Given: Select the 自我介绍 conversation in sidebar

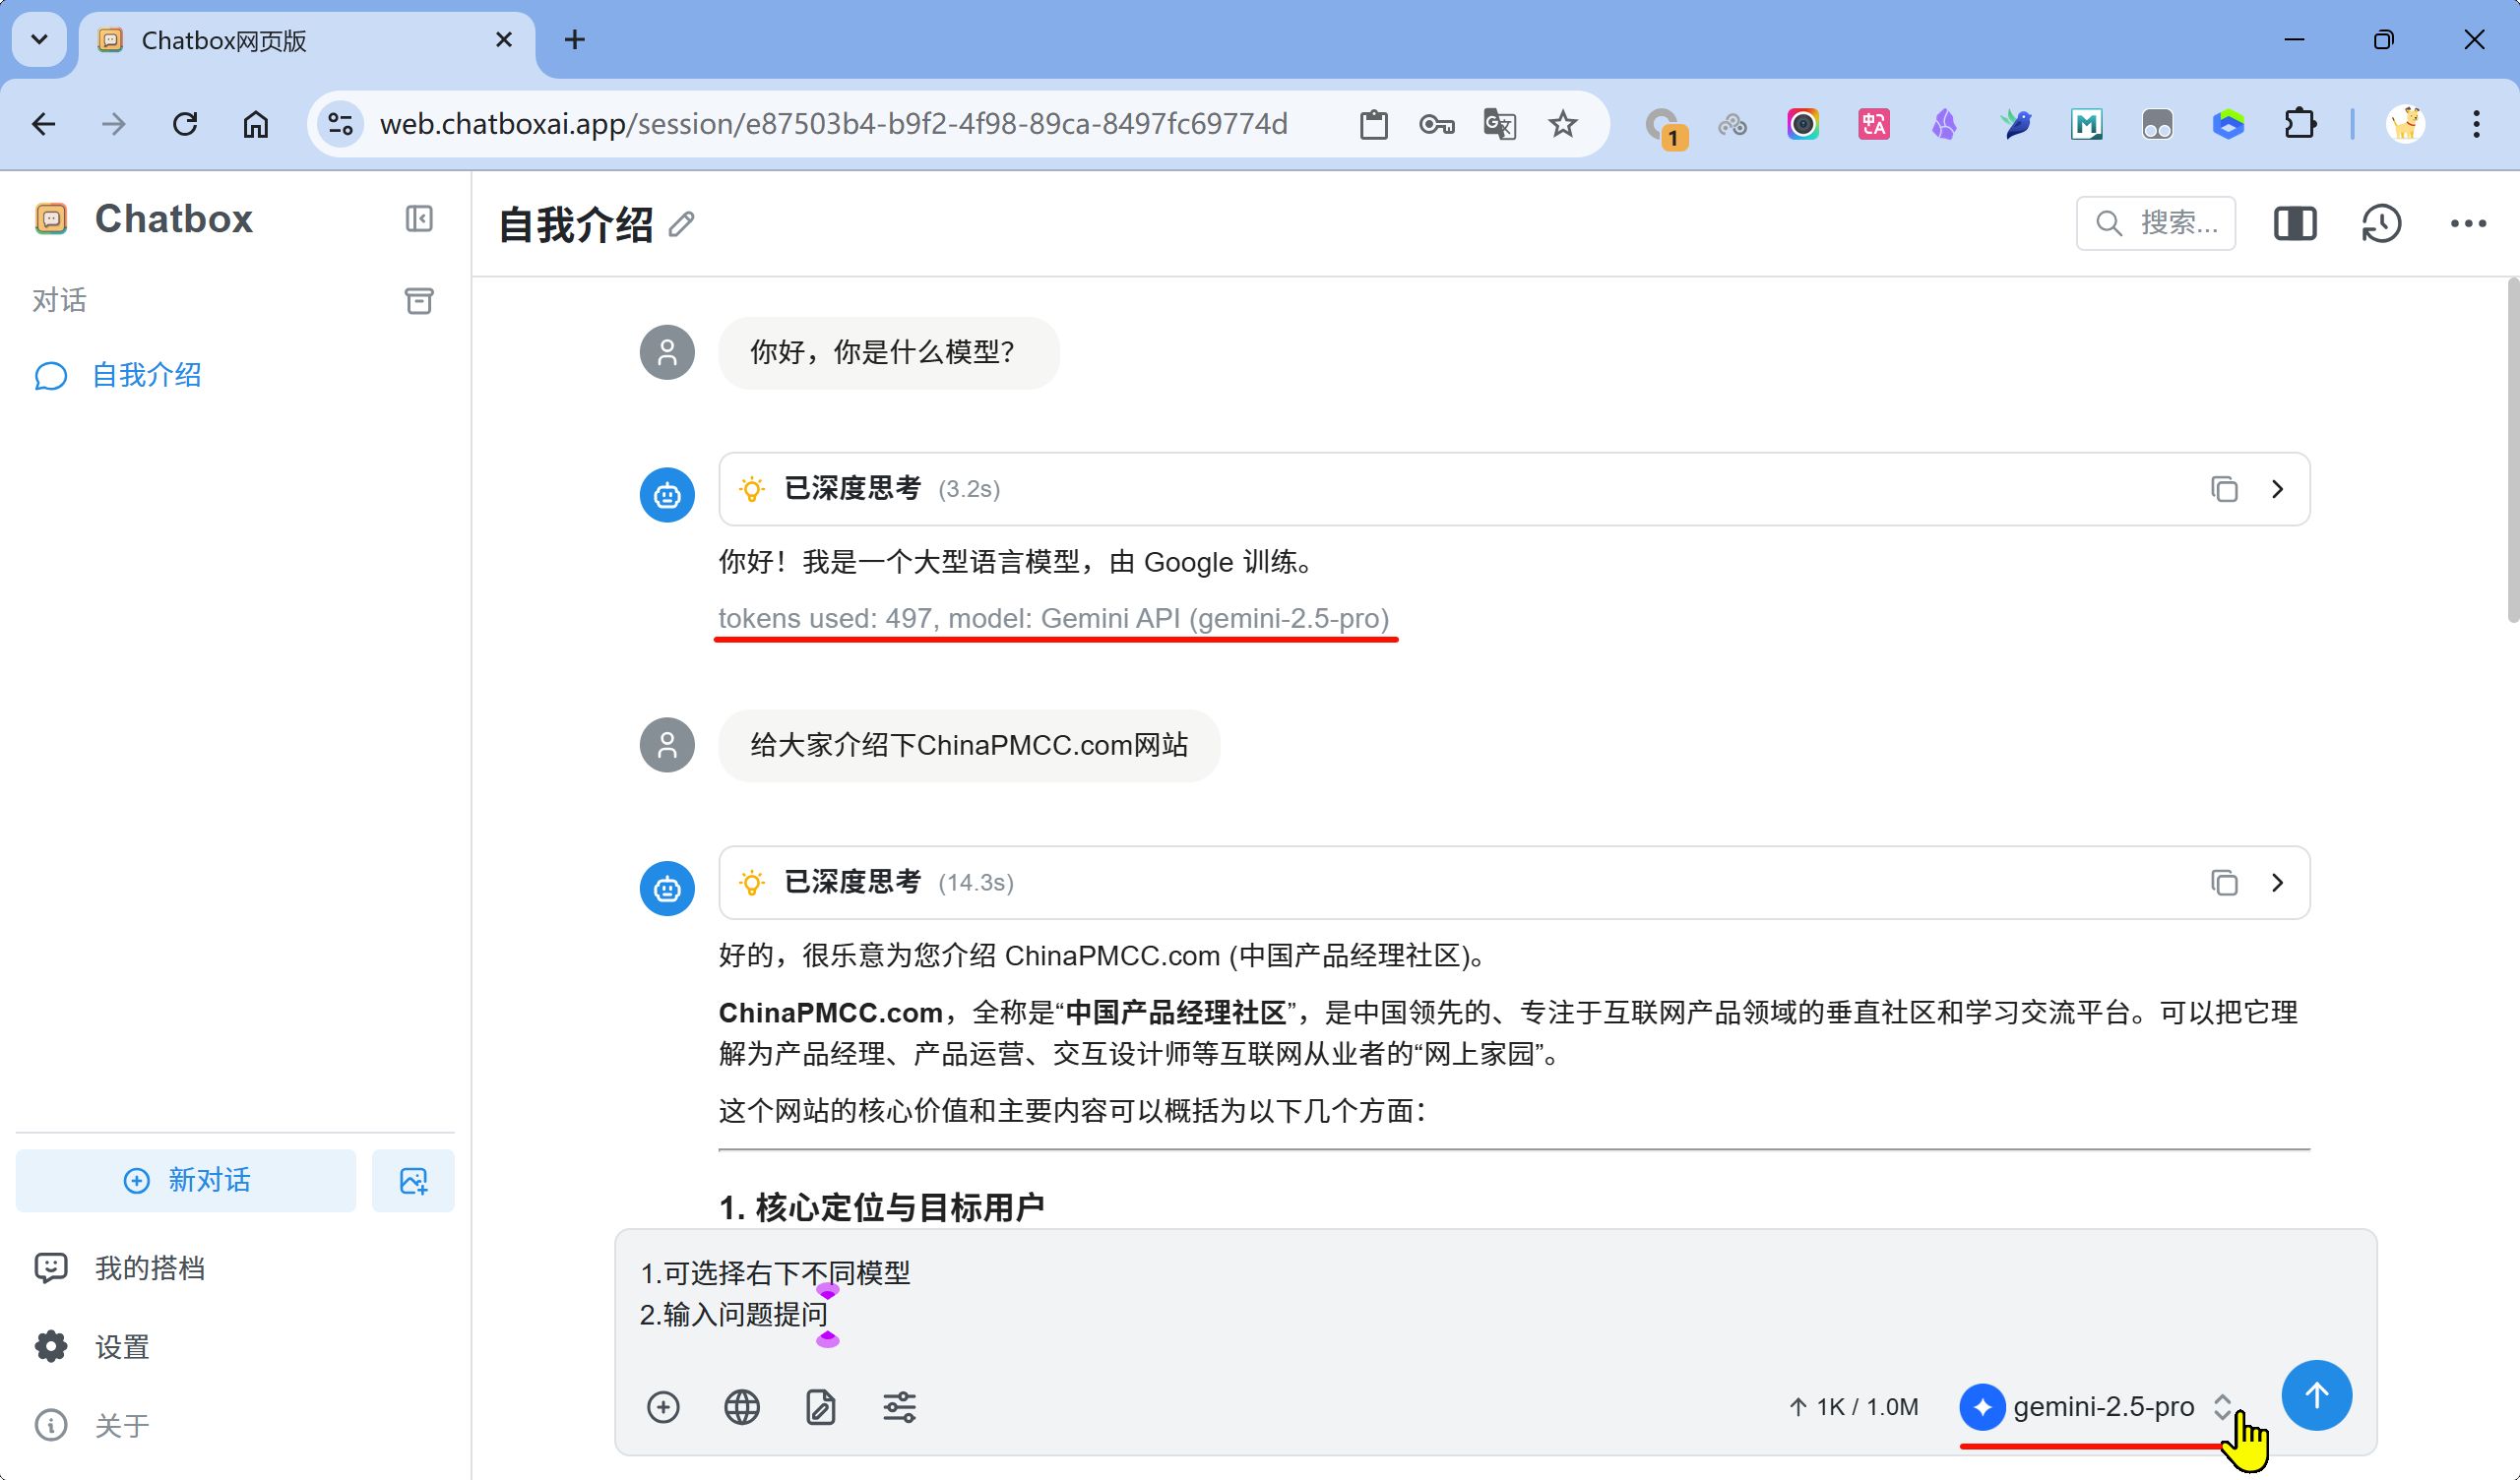Looking at the screenshot, I should coord(146,376).
